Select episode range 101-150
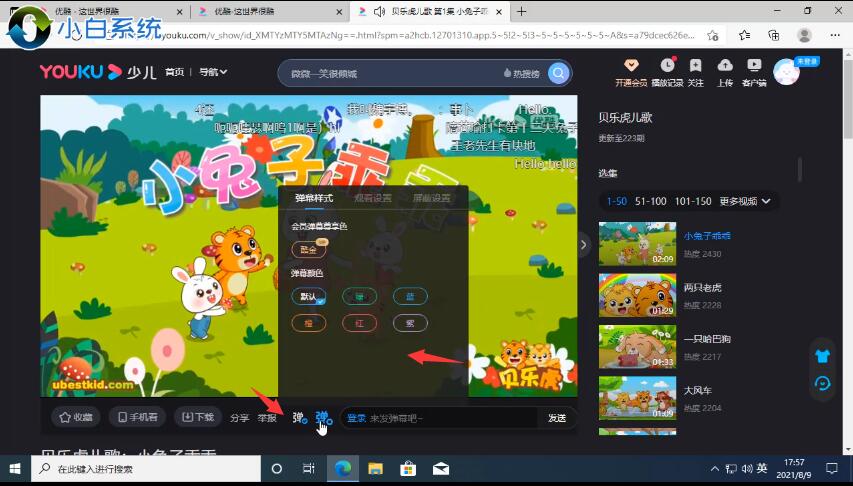The width and height of the screenshot is (853, 486). (693, 201)
